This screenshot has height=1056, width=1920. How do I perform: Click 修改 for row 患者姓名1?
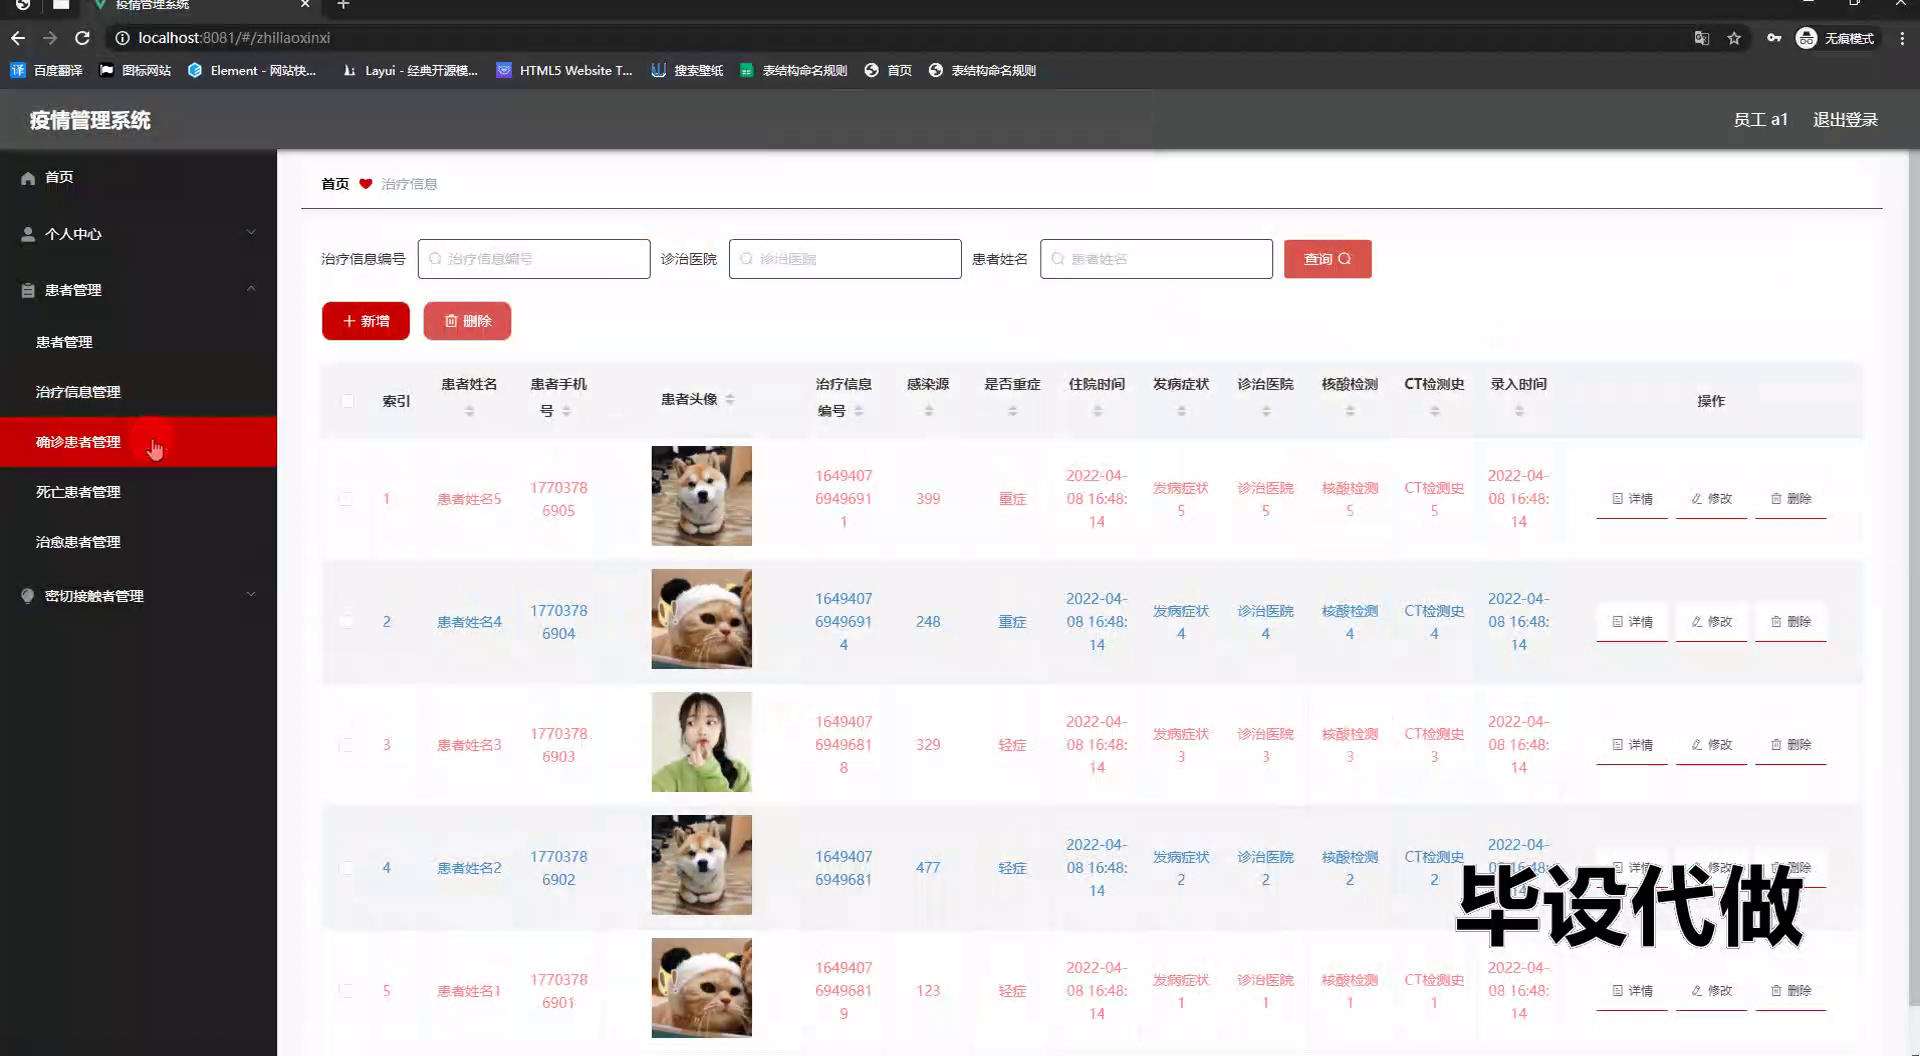tap(1711, 991)
